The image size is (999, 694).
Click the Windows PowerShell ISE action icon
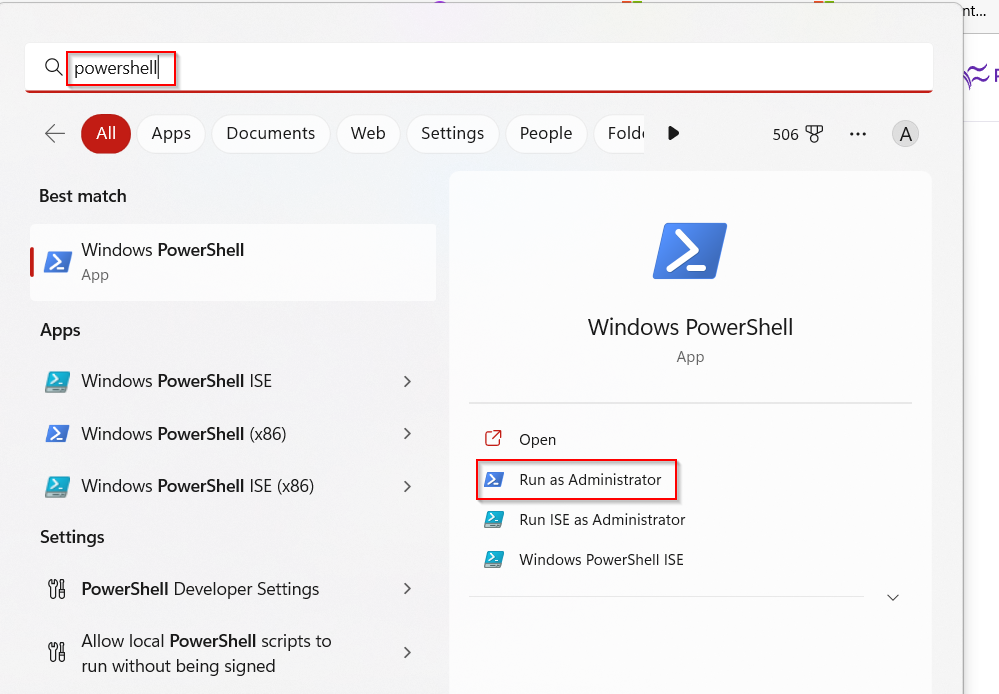tap(494, 560)
